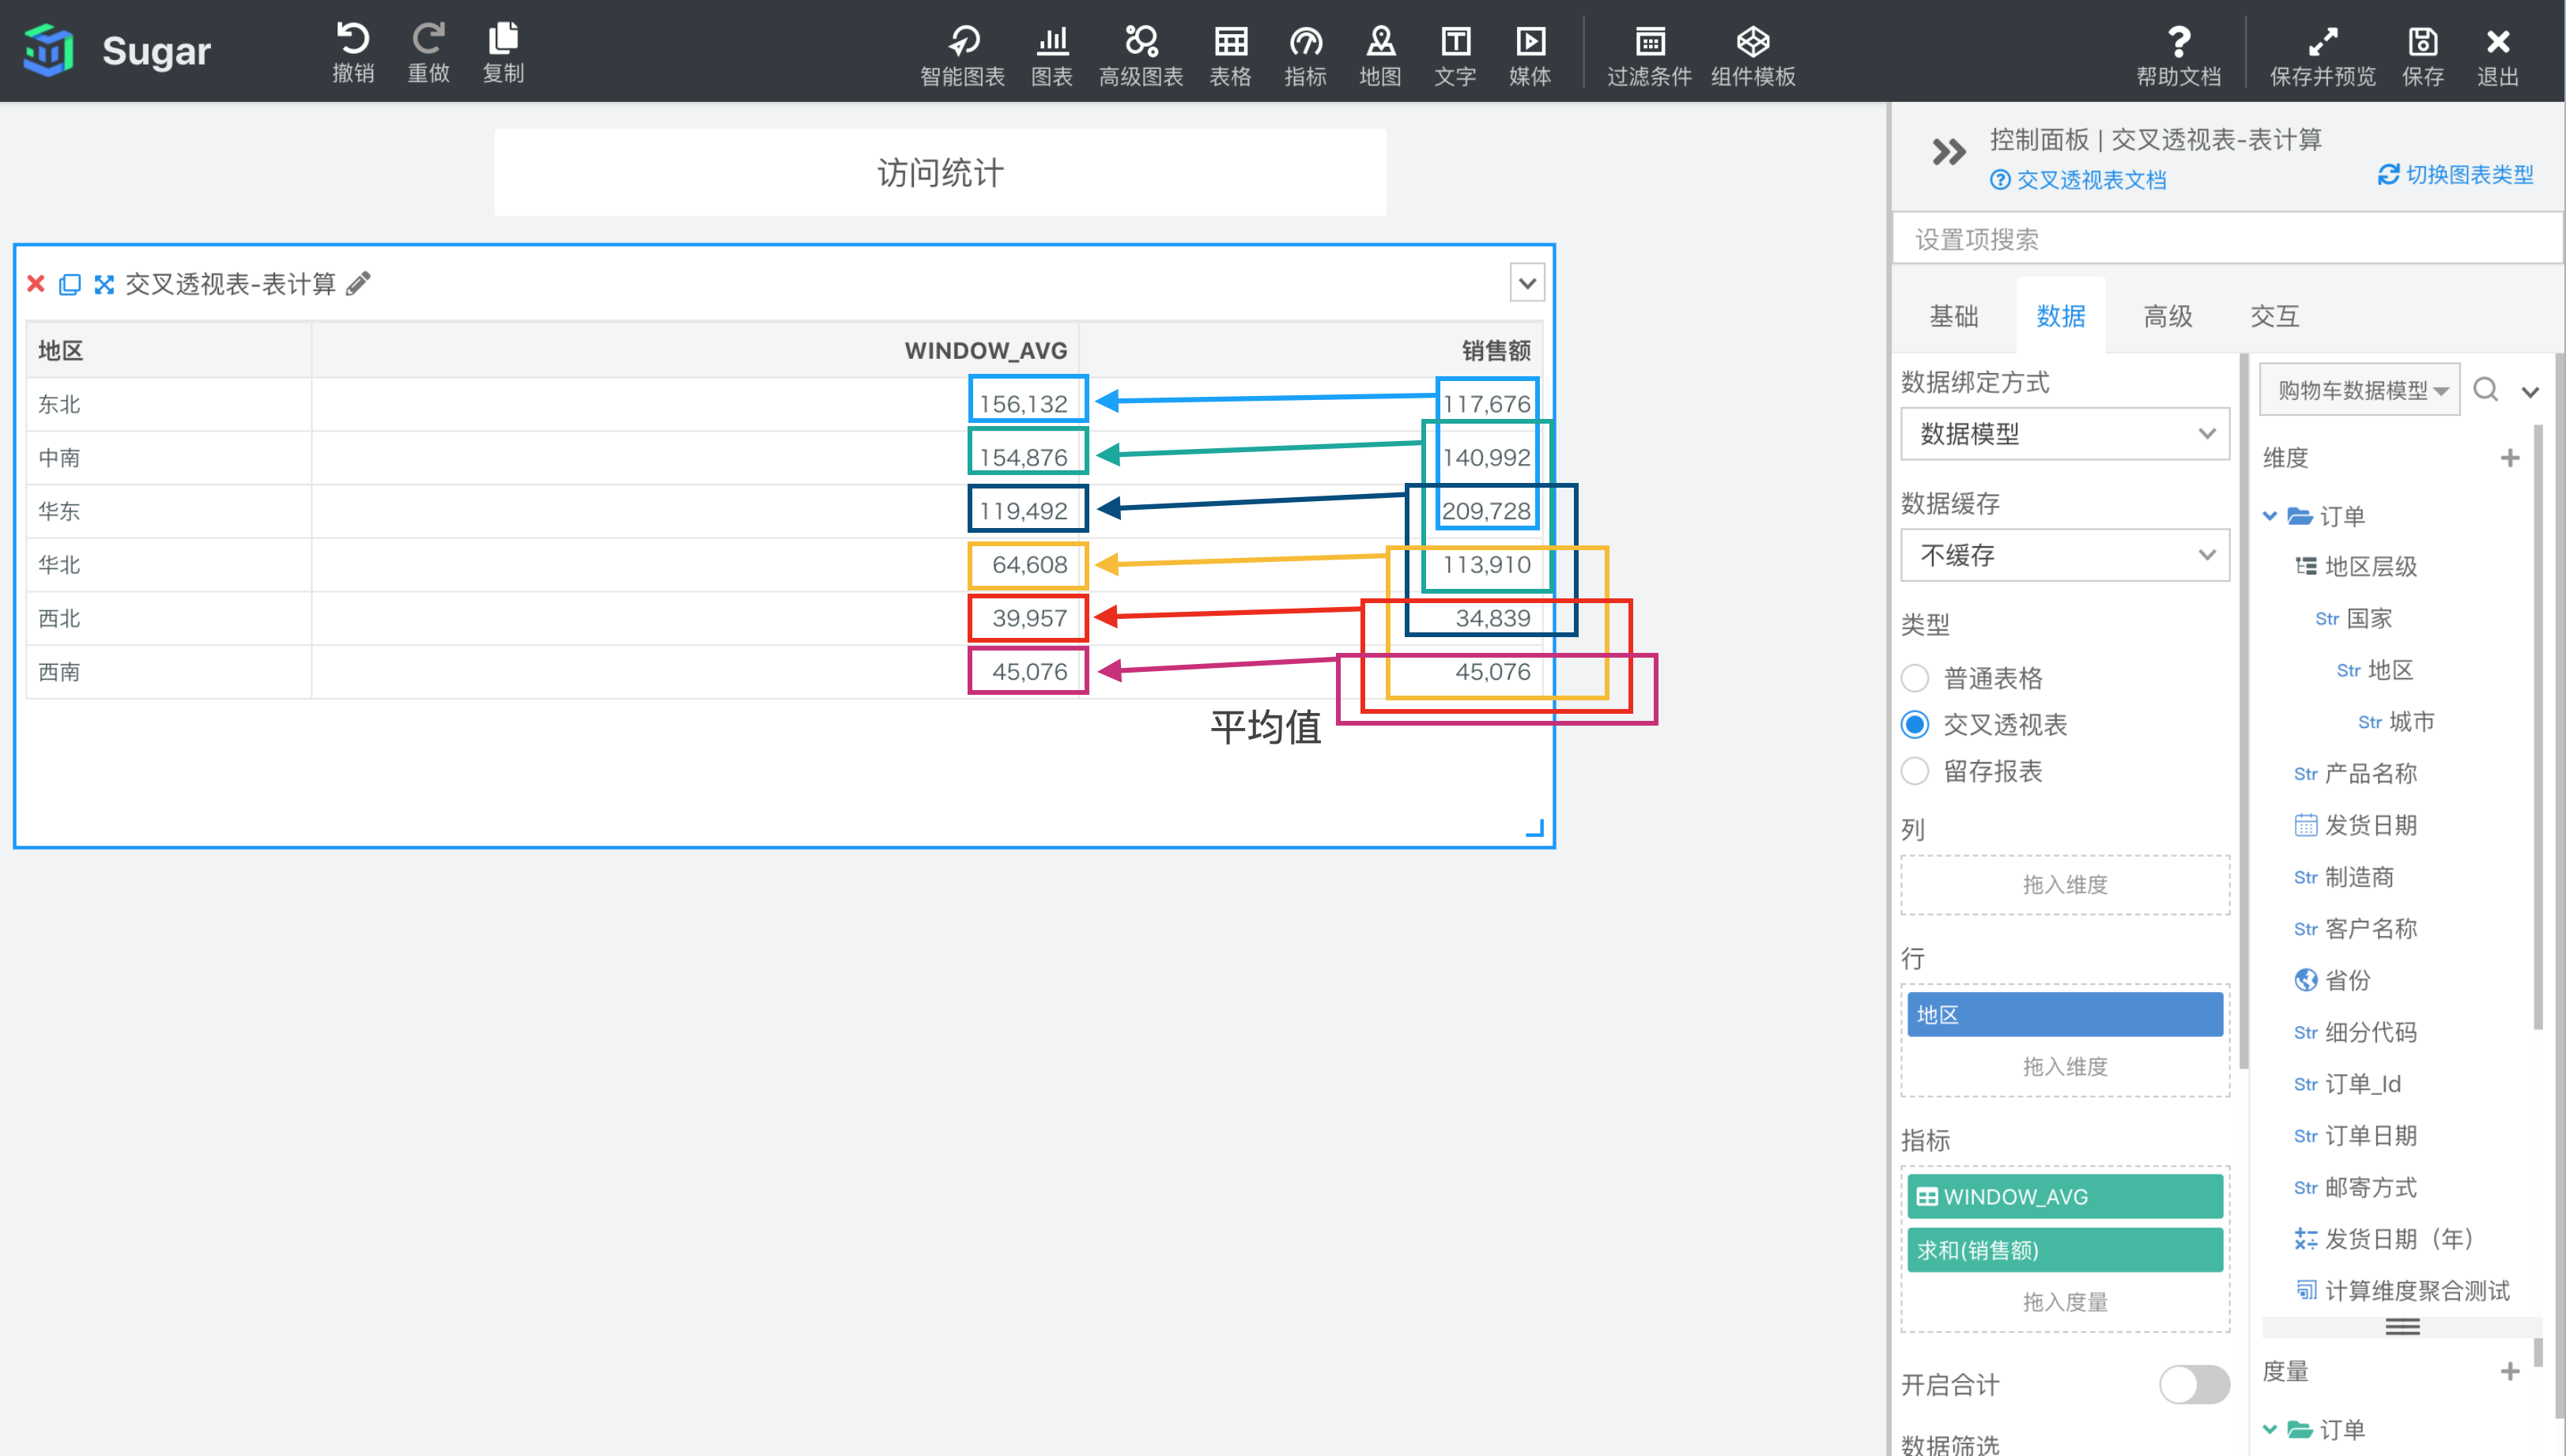This screenshot has height=1456, width=2566.
Task: Switch to the 基础 tab
Action: 1954,316
